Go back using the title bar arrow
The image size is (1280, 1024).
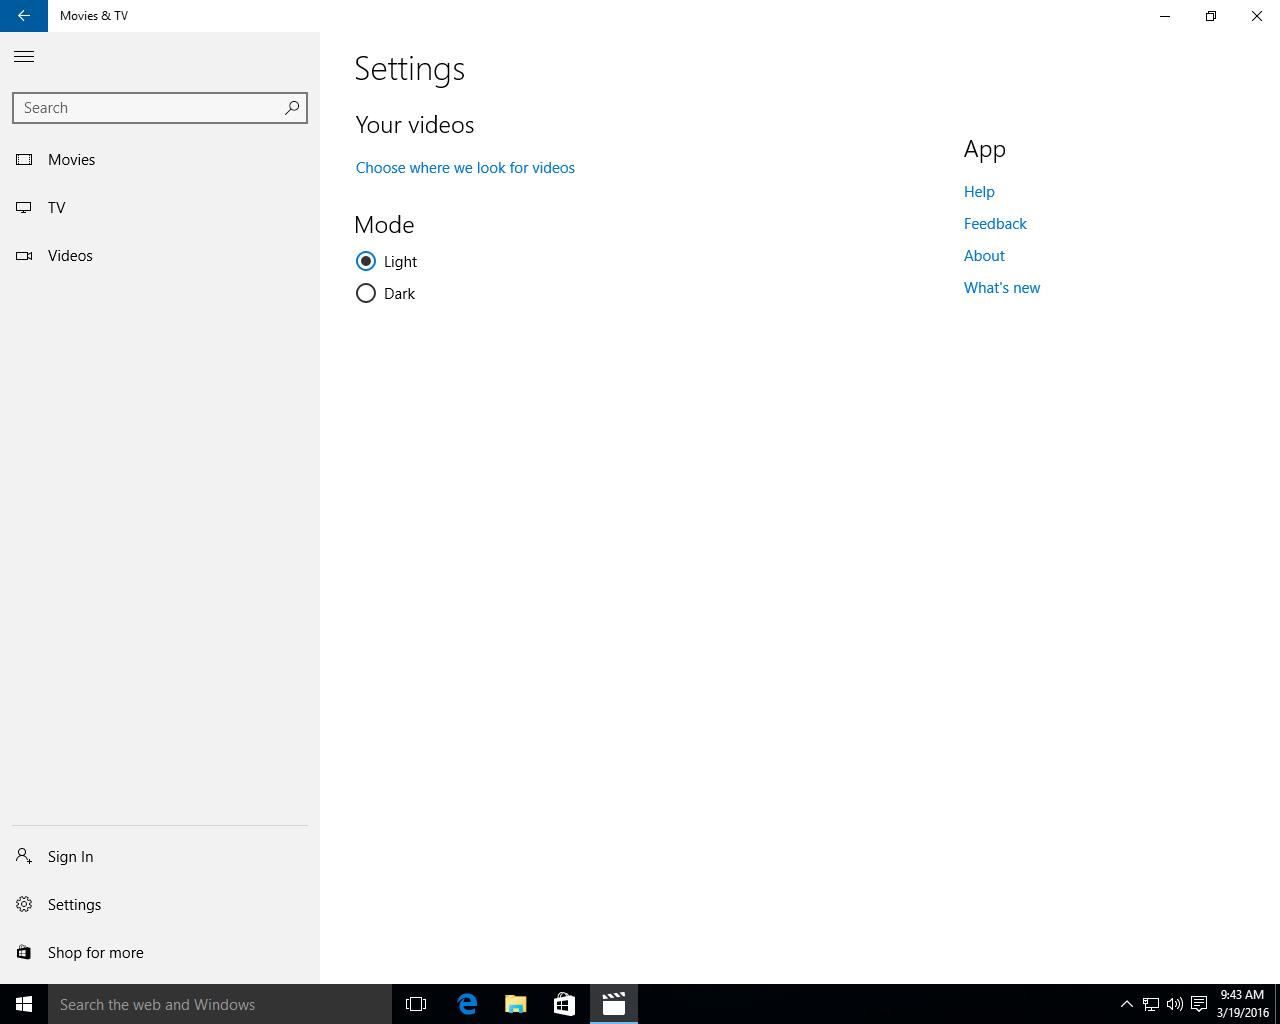click(x=24, y=16)
